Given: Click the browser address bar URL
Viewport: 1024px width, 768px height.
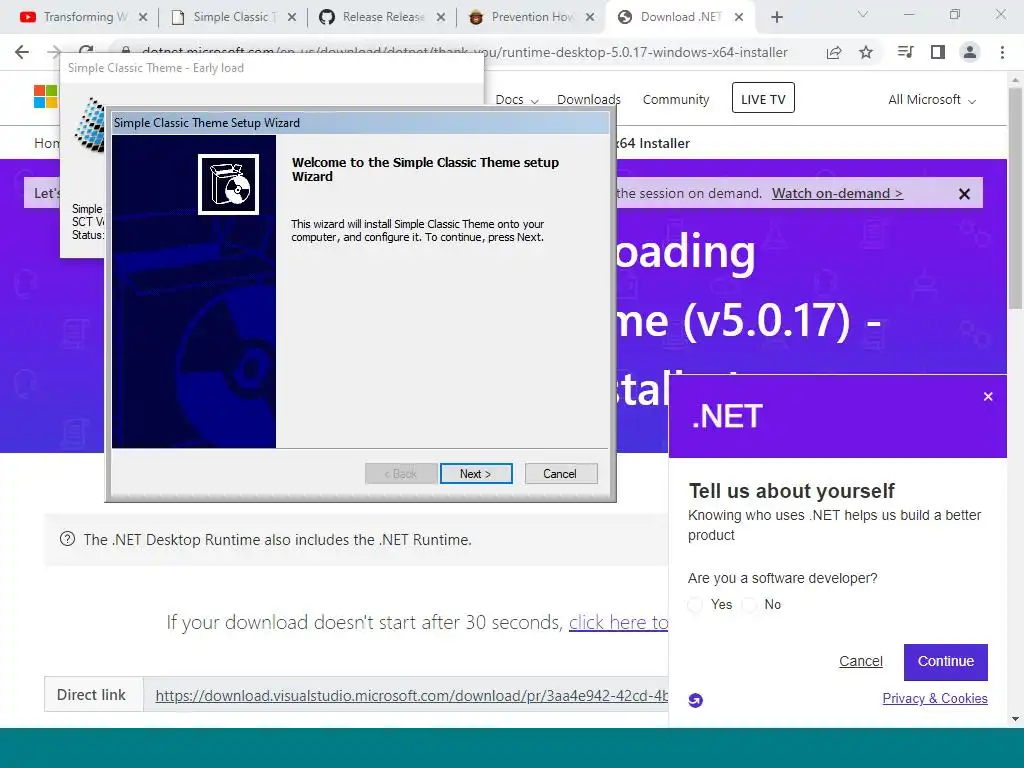Looking at the screenshot, I should (464, 52).
